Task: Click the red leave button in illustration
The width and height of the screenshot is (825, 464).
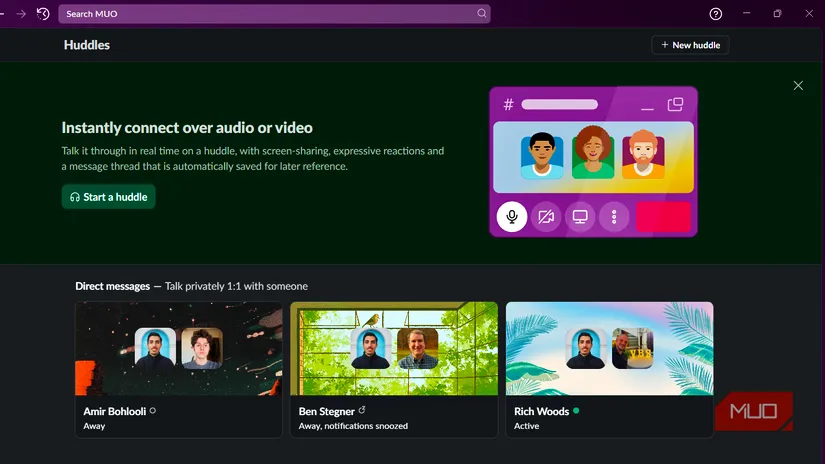Action: click(663, 216)
